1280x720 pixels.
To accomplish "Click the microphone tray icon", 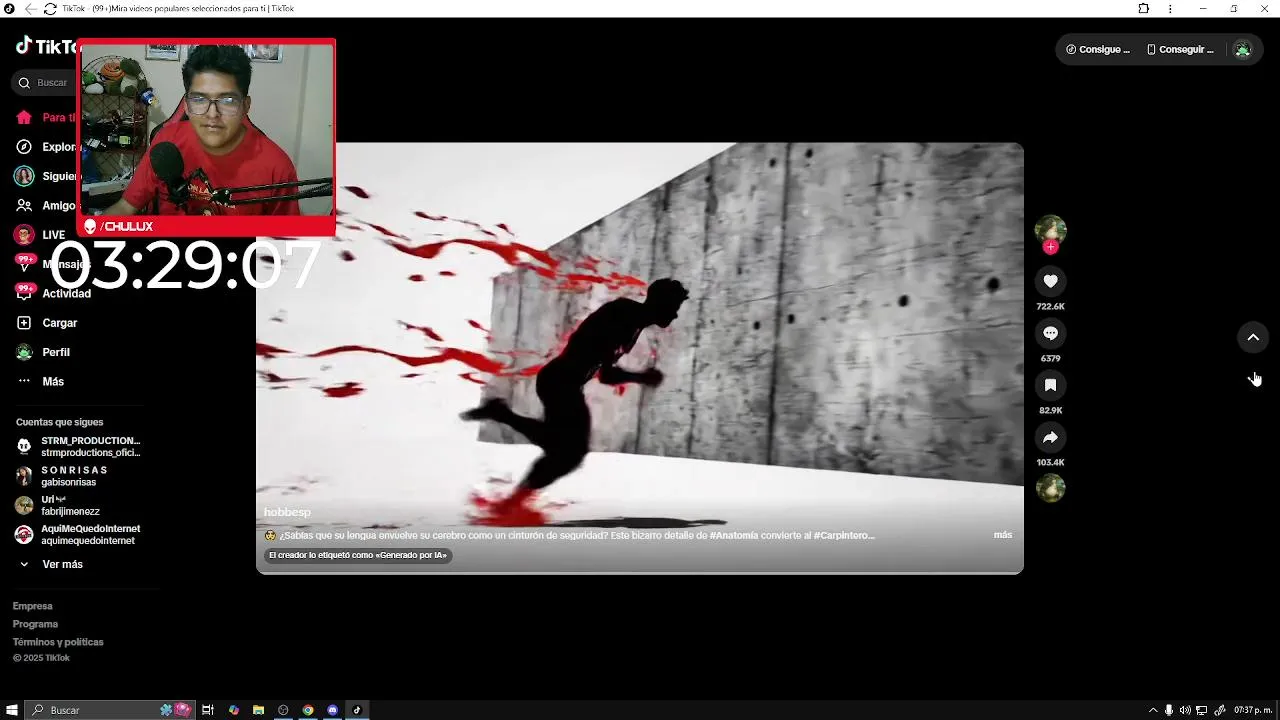I will [1169, 710].
